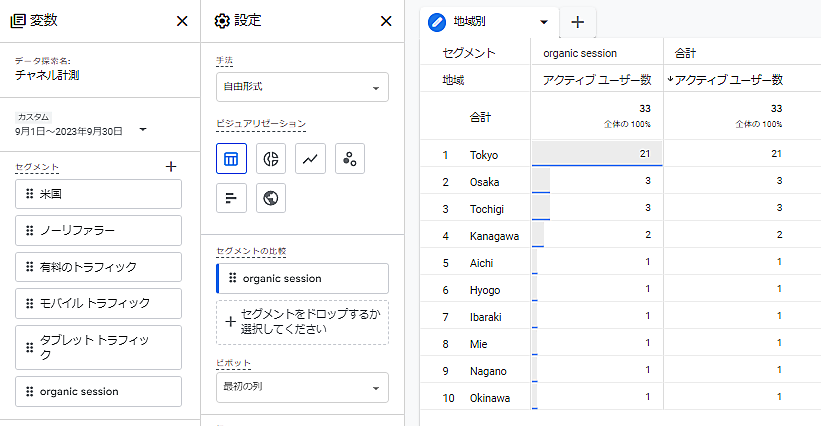Select the geo map visualization icon
The image size is (821, 426).
[x=270, y=198]
